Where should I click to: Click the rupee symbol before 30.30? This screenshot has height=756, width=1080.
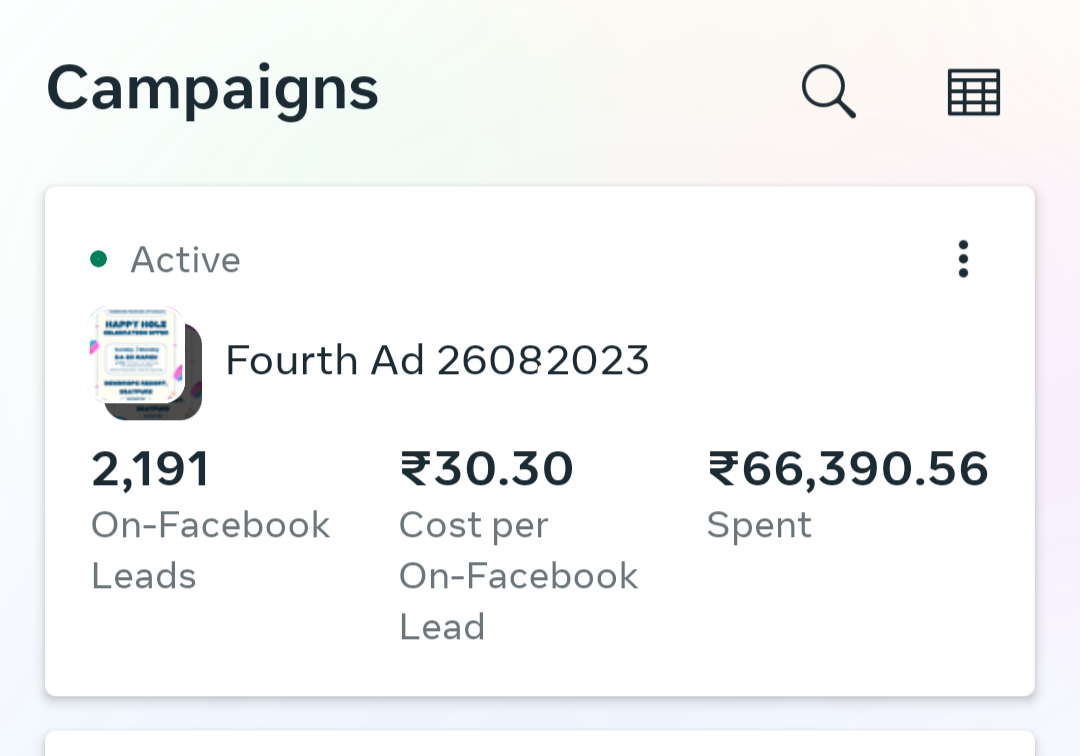(x=415, y=468)
